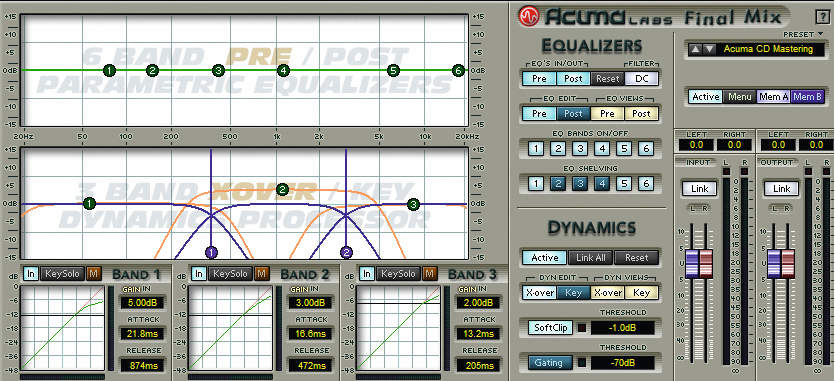
Task: Toggle Band 1 In button
Action: [x=30, y=274]
